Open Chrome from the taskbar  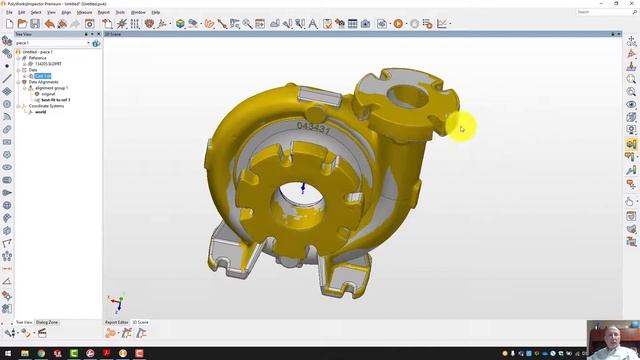(41, 353)
